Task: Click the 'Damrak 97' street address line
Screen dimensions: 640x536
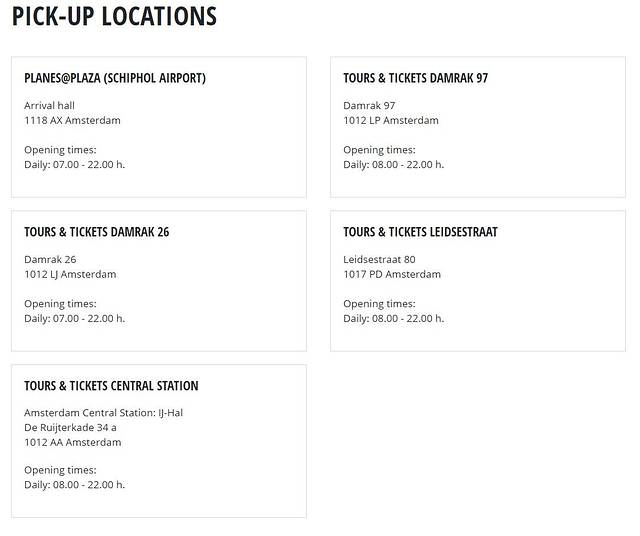Action: [369, 105]
